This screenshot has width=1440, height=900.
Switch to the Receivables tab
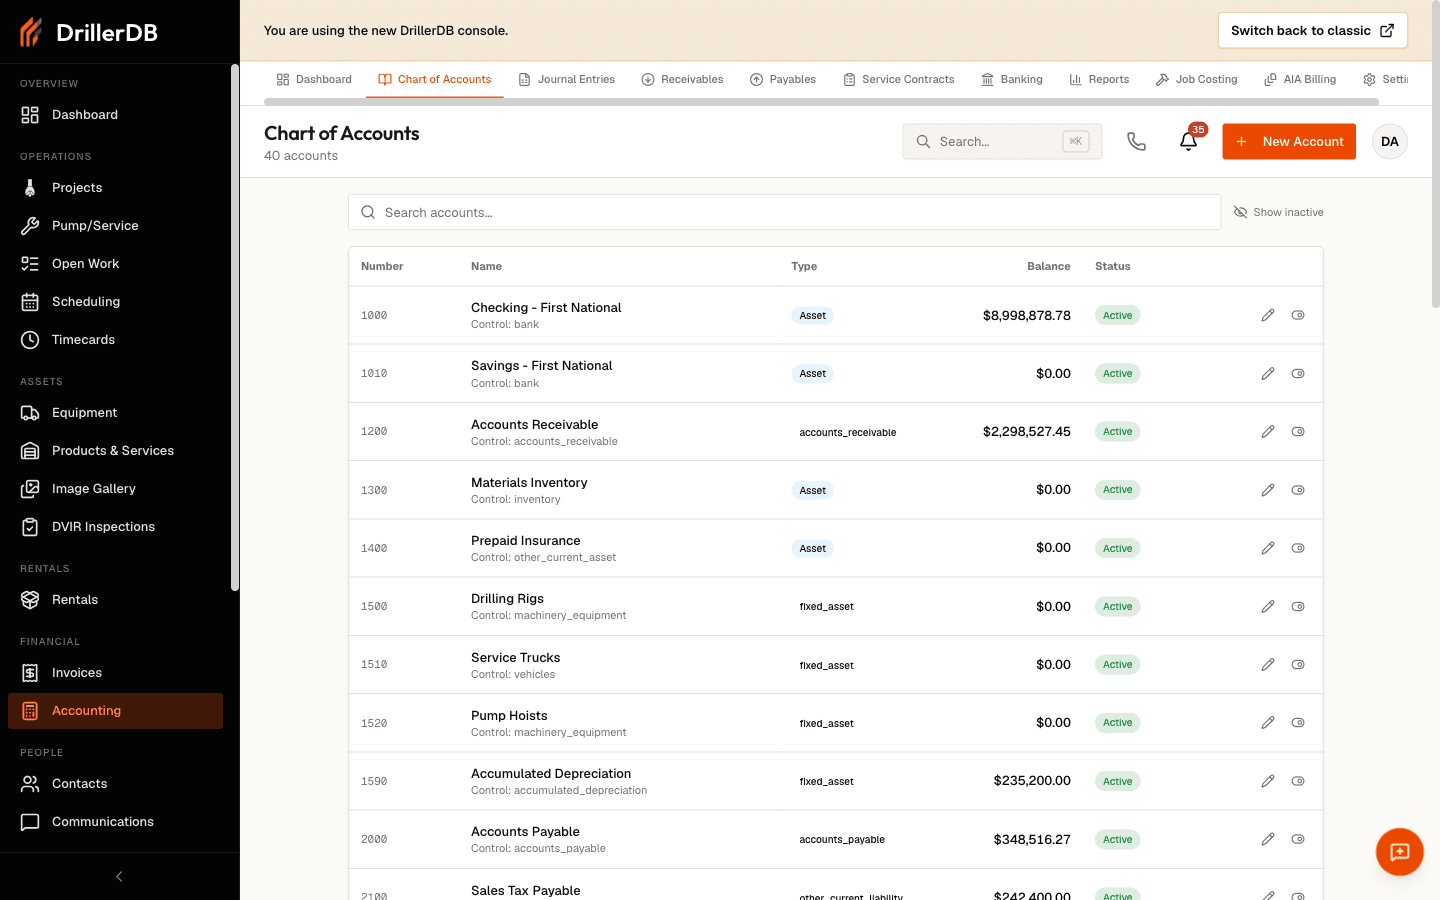pos(682,79)
